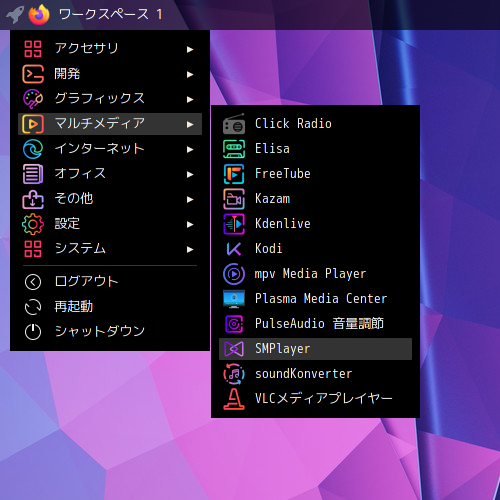Click the システム grid icon

point(33,249)
